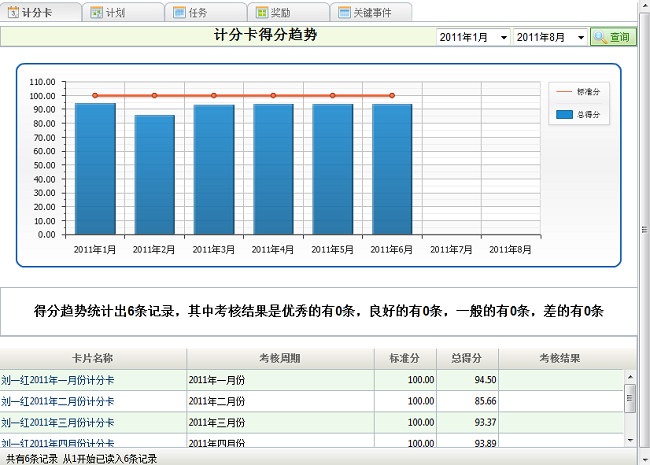Viewport: 650px width, 465px height.
Task: Click the 计分卡 tab icon
Action: [13, 12]
